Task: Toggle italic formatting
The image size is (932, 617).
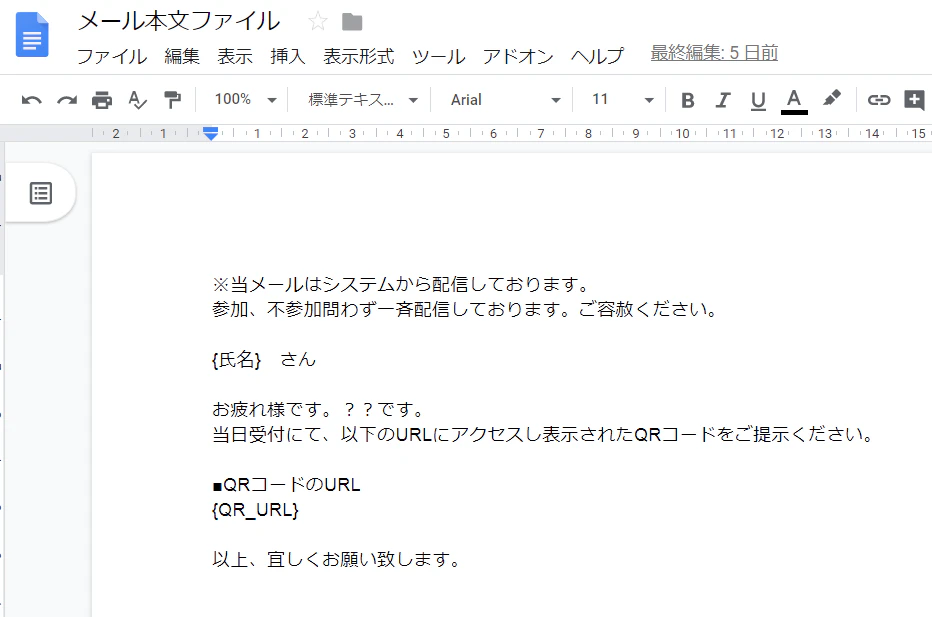Action: [x=723, y=100]
